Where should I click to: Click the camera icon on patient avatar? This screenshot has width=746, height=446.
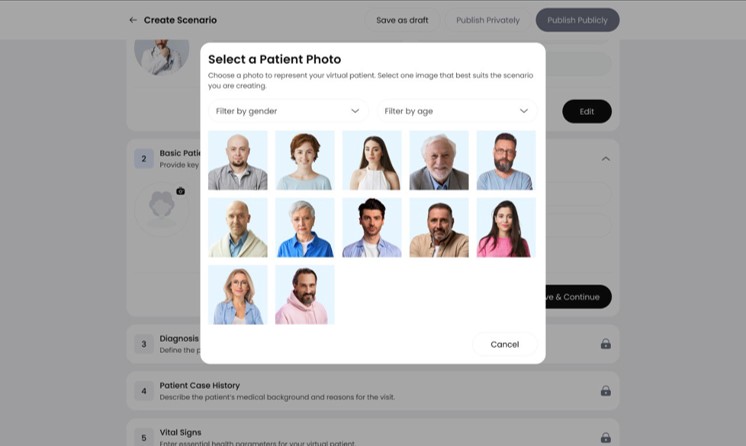(x=180, y=191)
